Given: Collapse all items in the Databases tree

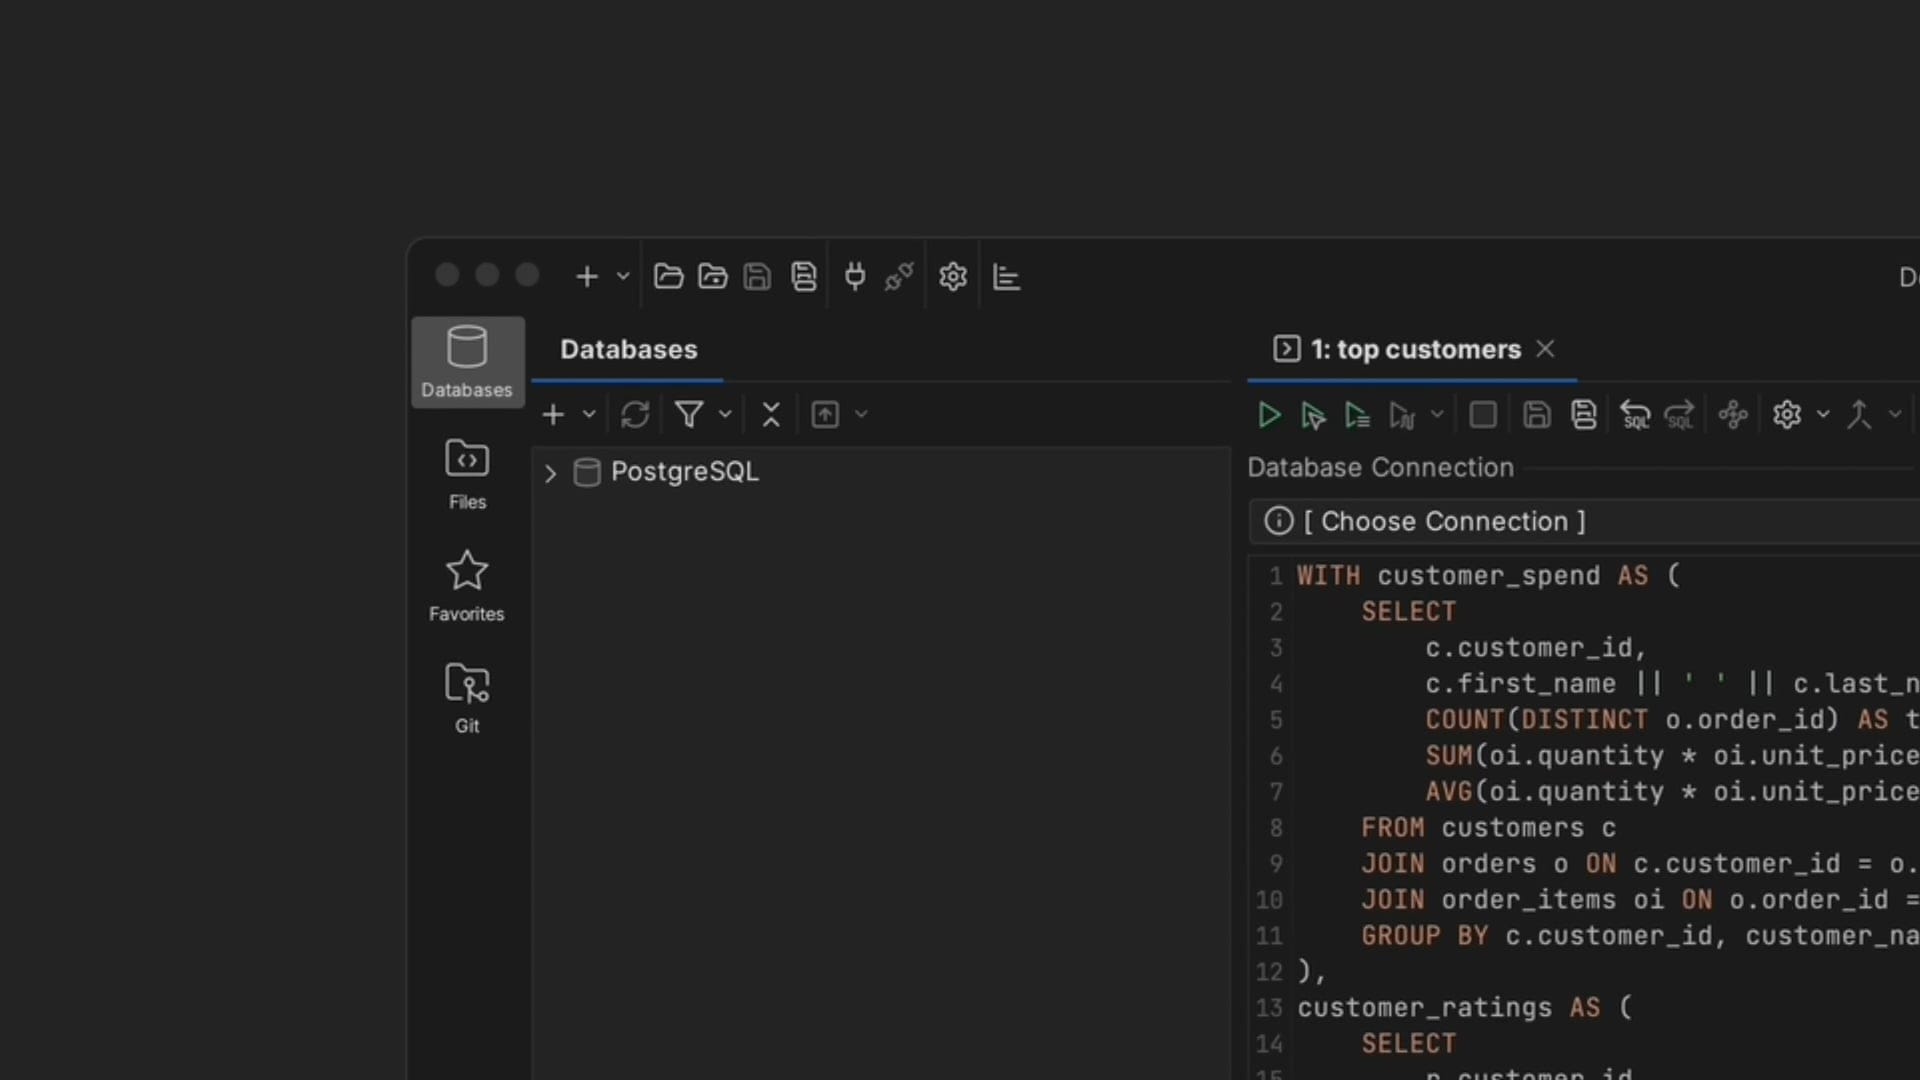Looking at the screenshot, I should 770,415.
